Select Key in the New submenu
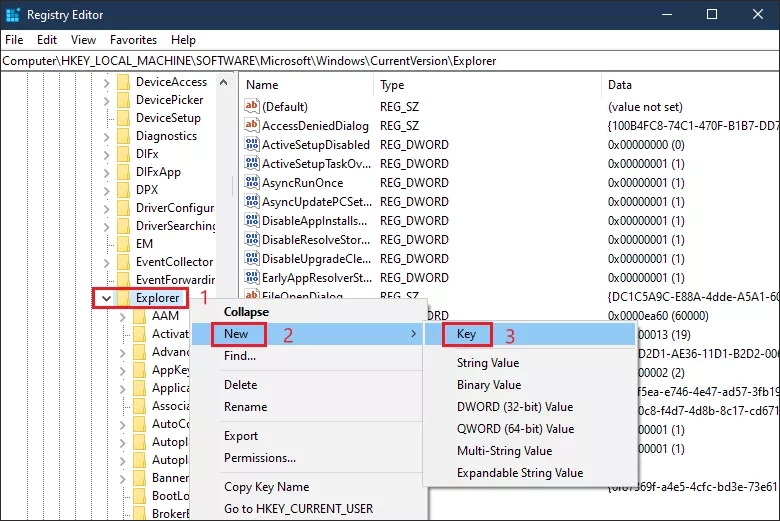The image size is (780, 521). (x=530, y=334)
